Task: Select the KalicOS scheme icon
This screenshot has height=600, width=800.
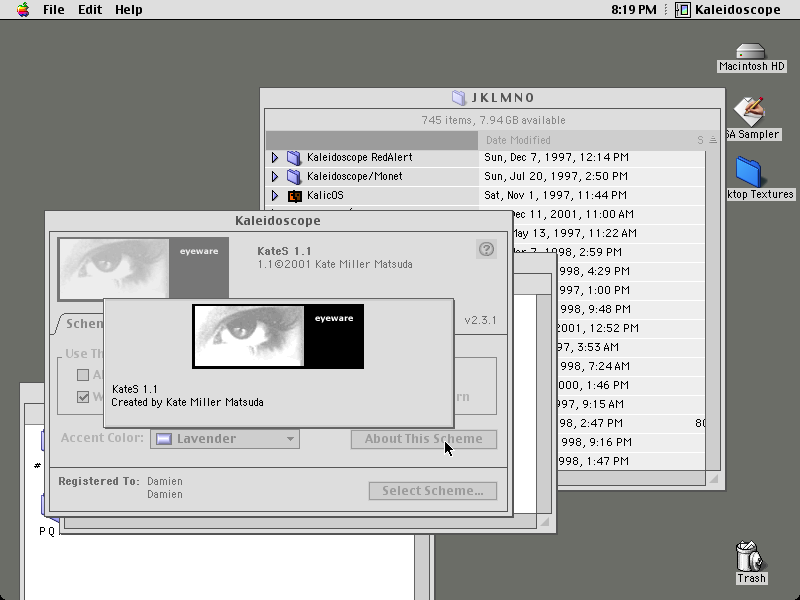Action: [294, 196]
